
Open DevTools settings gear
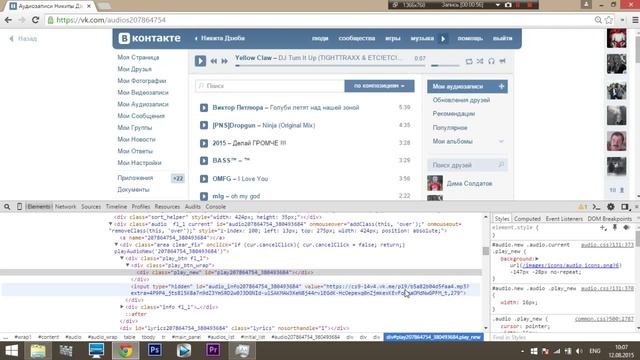click(x=610, y=207)
